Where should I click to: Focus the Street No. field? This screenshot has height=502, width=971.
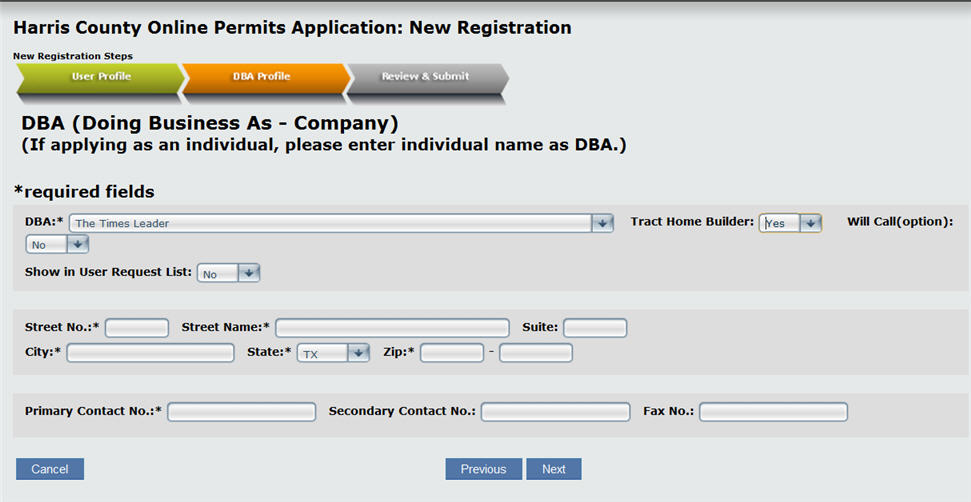tap(137, 328)
